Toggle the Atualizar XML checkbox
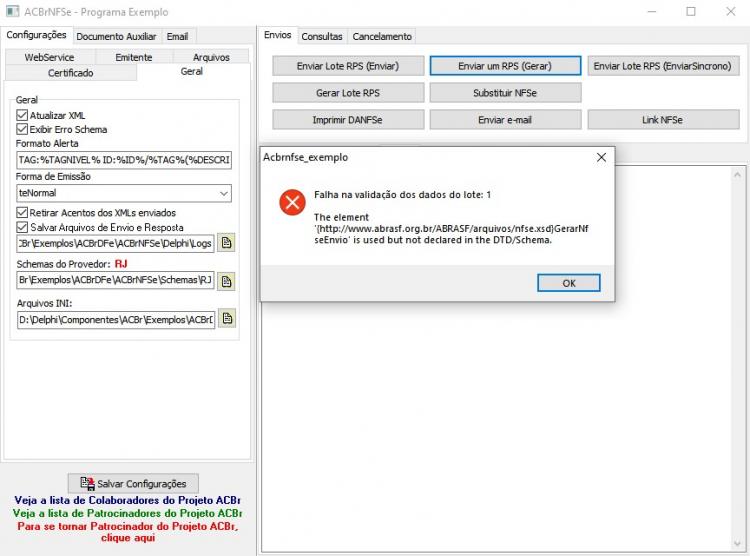750x556 pixels. pyautogui.click(x=22, y=115)
